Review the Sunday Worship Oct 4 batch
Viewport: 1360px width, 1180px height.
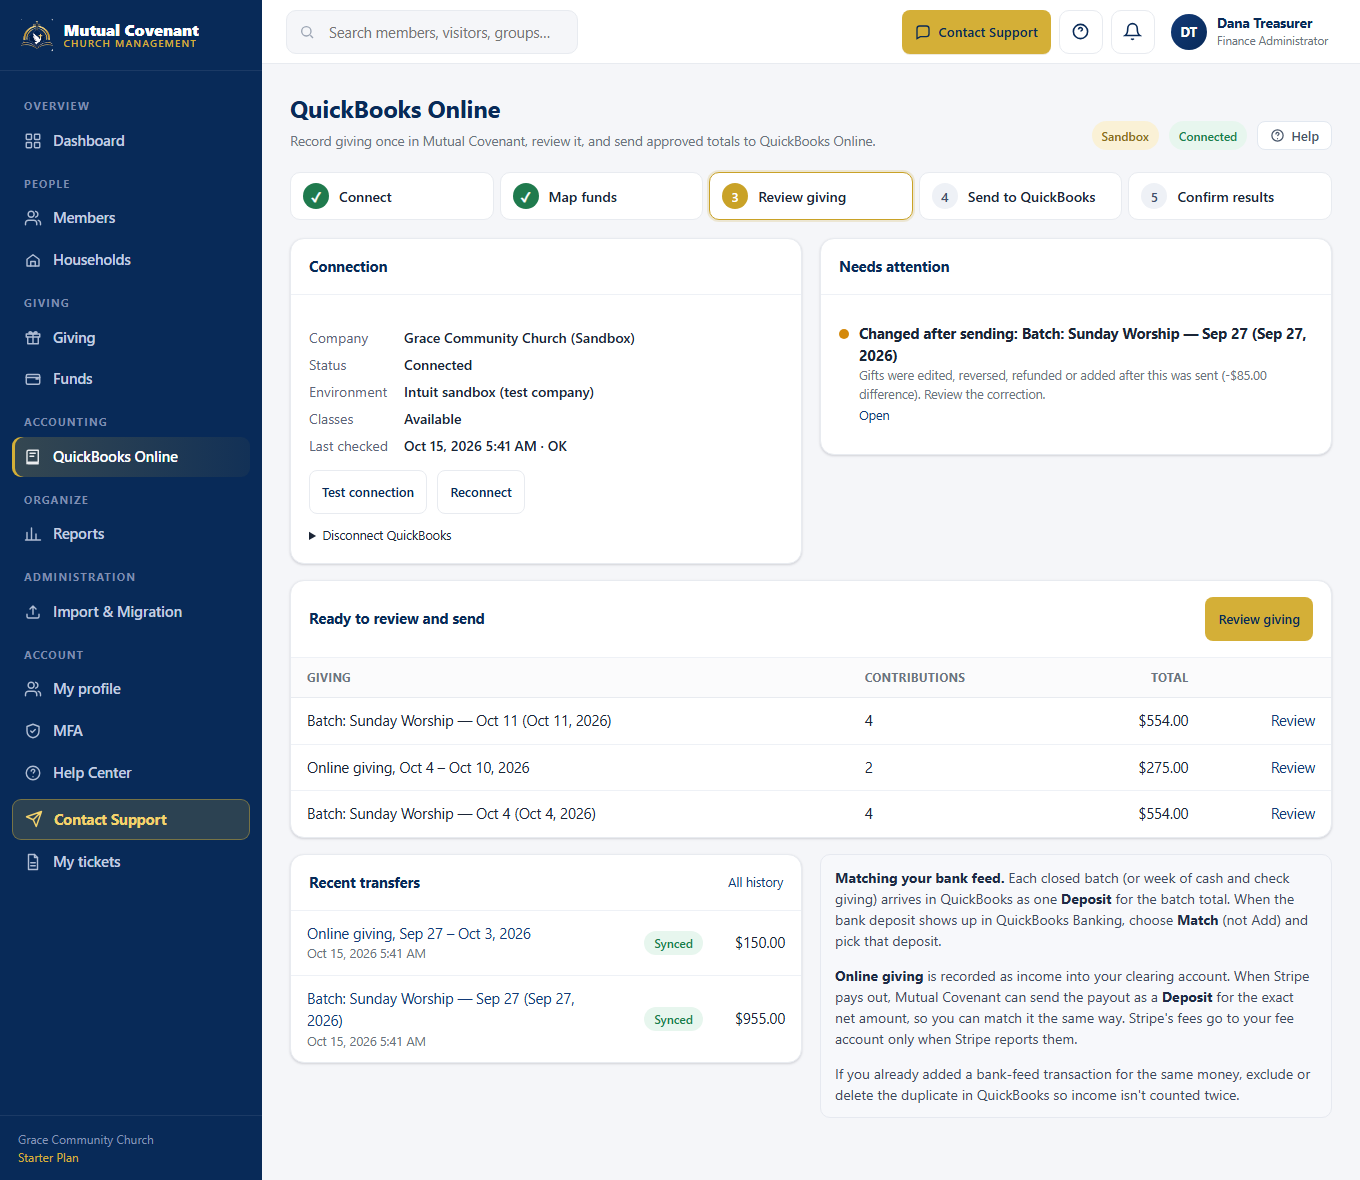1293,814
